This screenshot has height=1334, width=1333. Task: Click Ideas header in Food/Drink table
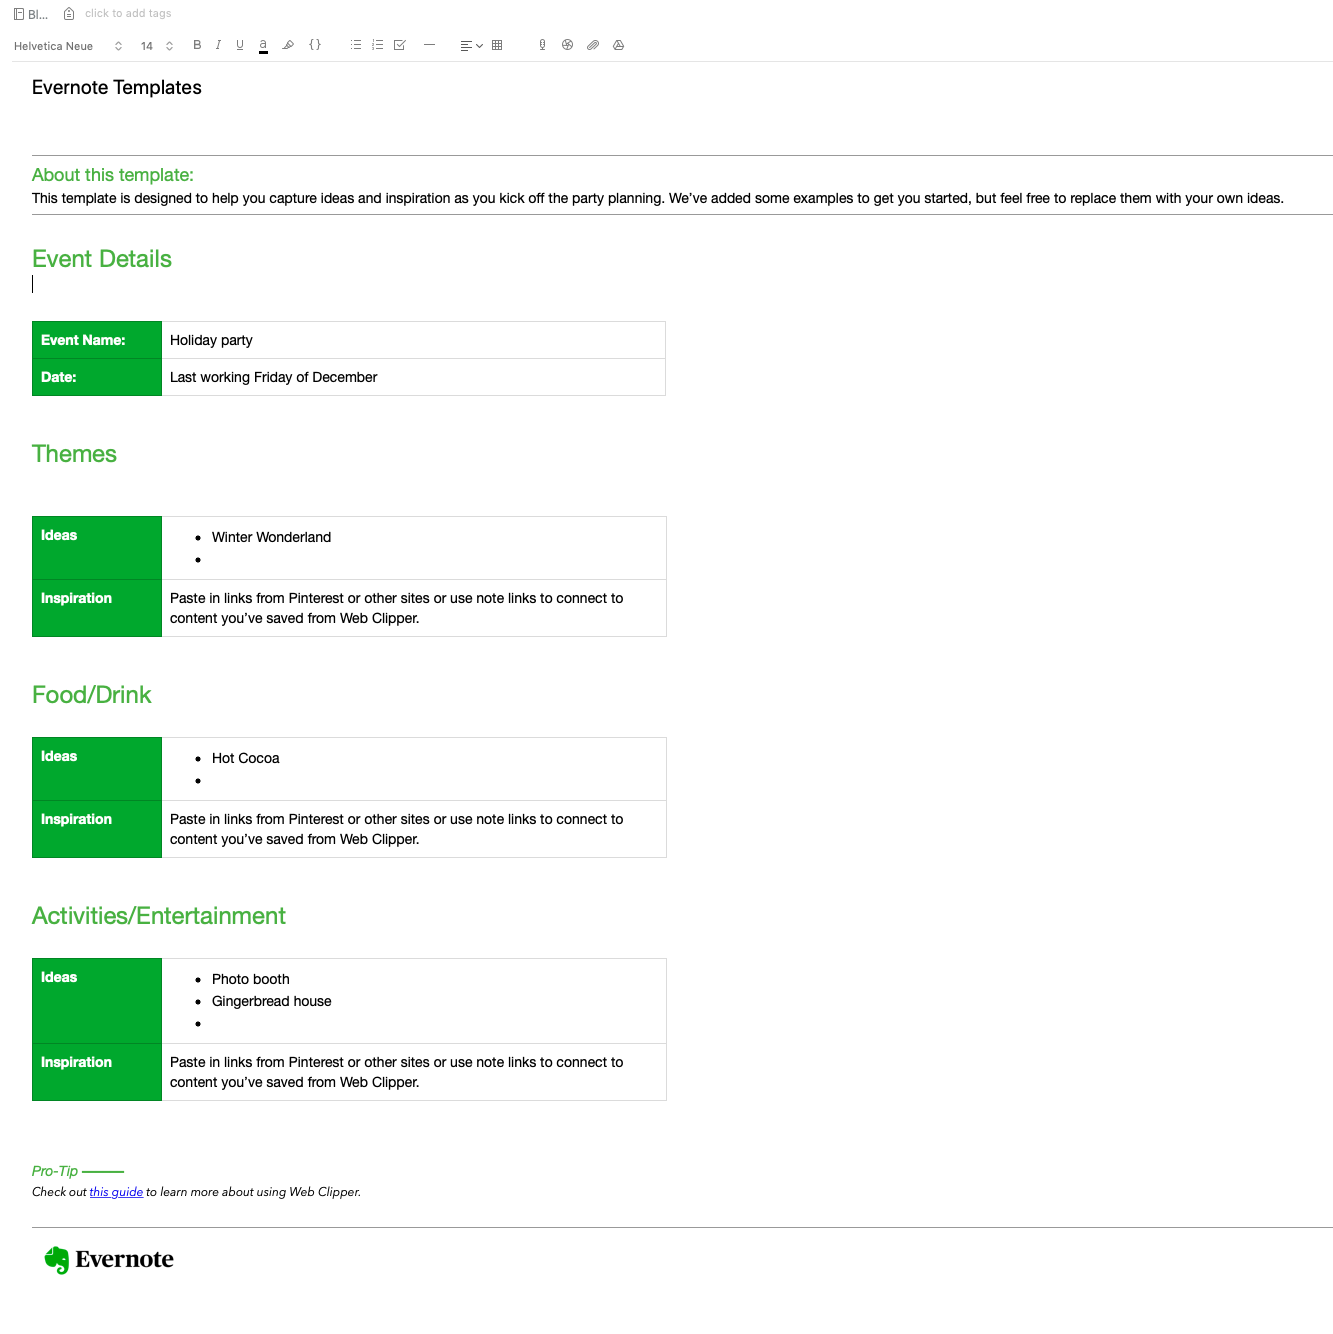pyautogui.click(x=97, y=769)
